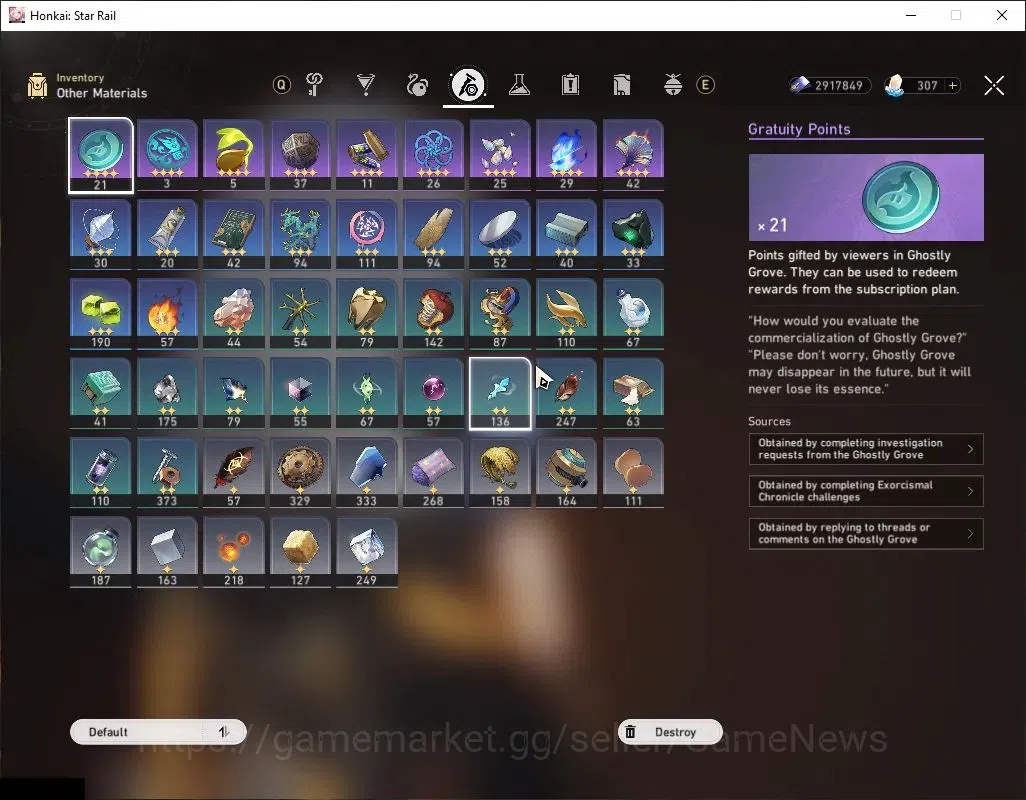Image resolution: width=1026 pixels, height=800 pixels.
Task: Select the paint tube item with count 20
Action: click(167, 234)
